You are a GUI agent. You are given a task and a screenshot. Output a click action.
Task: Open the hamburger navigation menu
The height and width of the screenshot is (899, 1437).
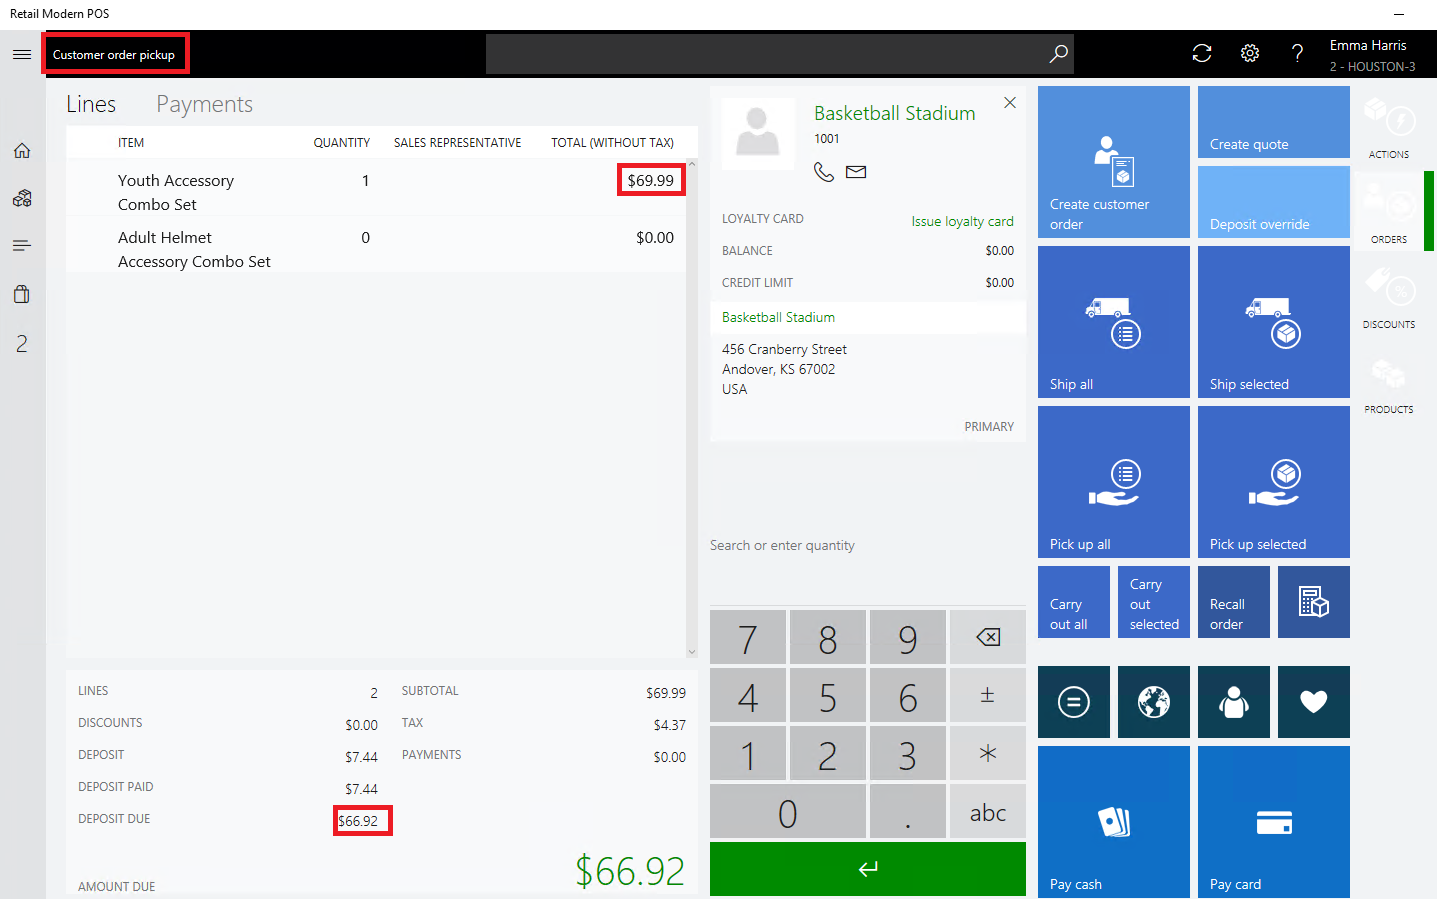coord(22,54)
